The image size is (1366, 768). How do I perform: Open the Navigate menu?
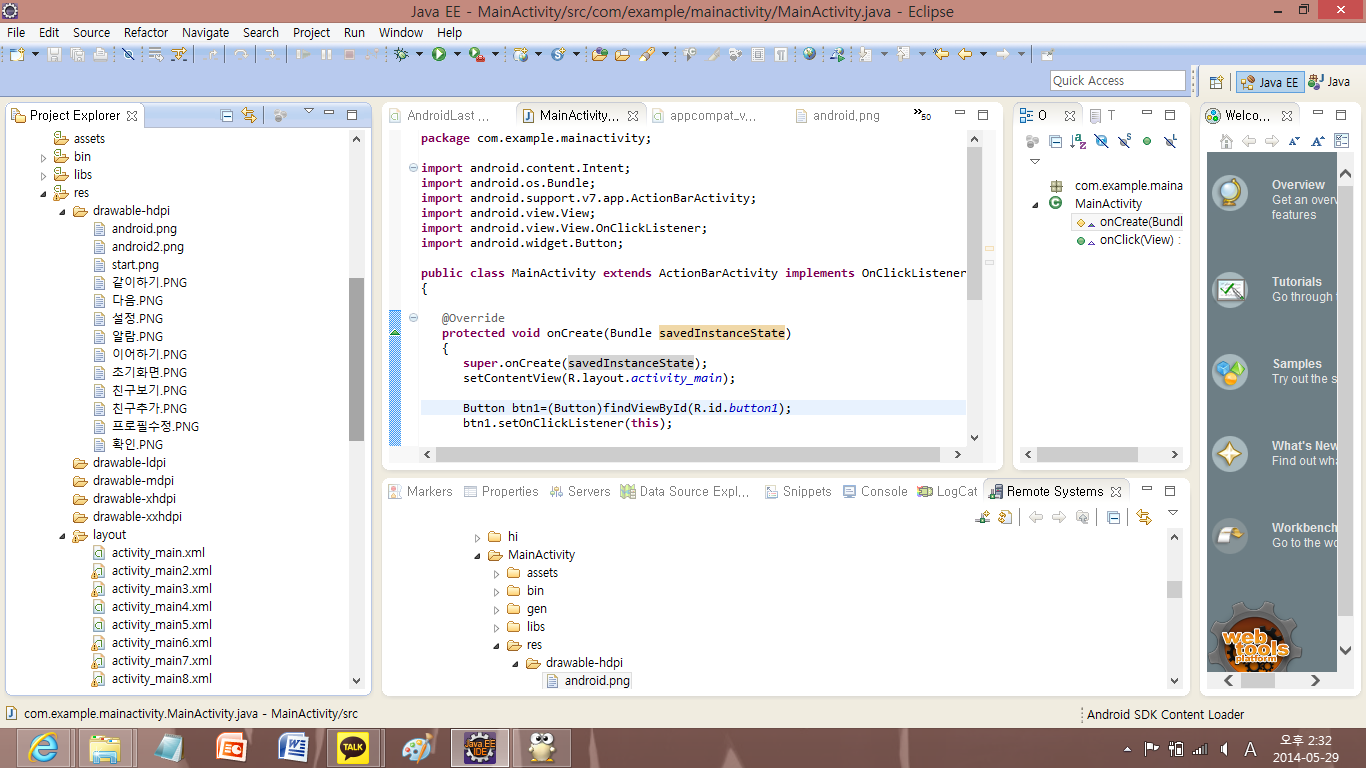pyautogui.click(x=205, y=32)
